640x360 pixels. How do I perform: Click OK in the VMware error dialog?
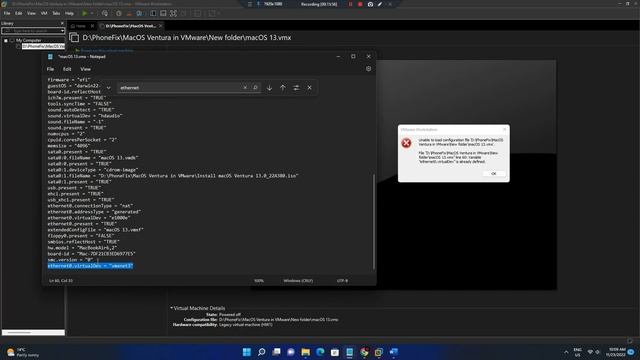[493, 173]
